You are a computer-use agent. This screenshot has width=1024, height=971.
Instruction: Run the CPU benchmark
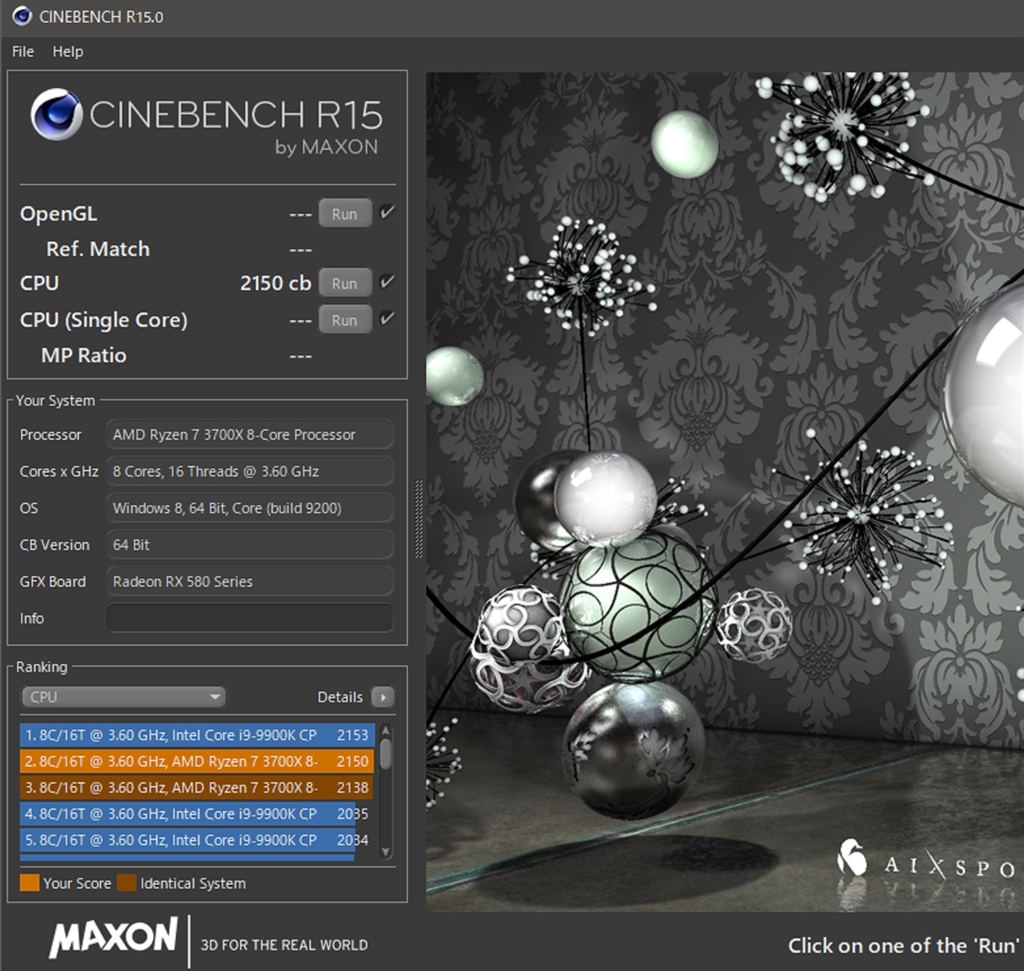tap(345, 283)
